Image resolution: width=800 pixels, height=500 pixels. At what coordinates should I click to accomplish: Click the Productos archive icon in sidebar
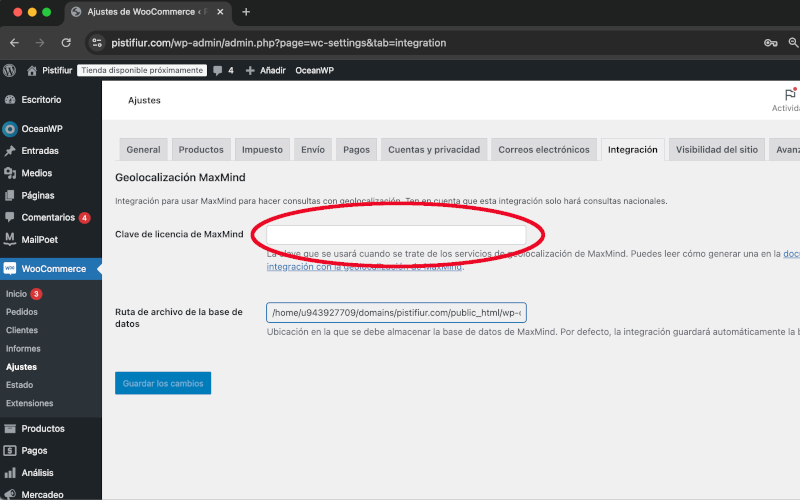tap(10, 429)
